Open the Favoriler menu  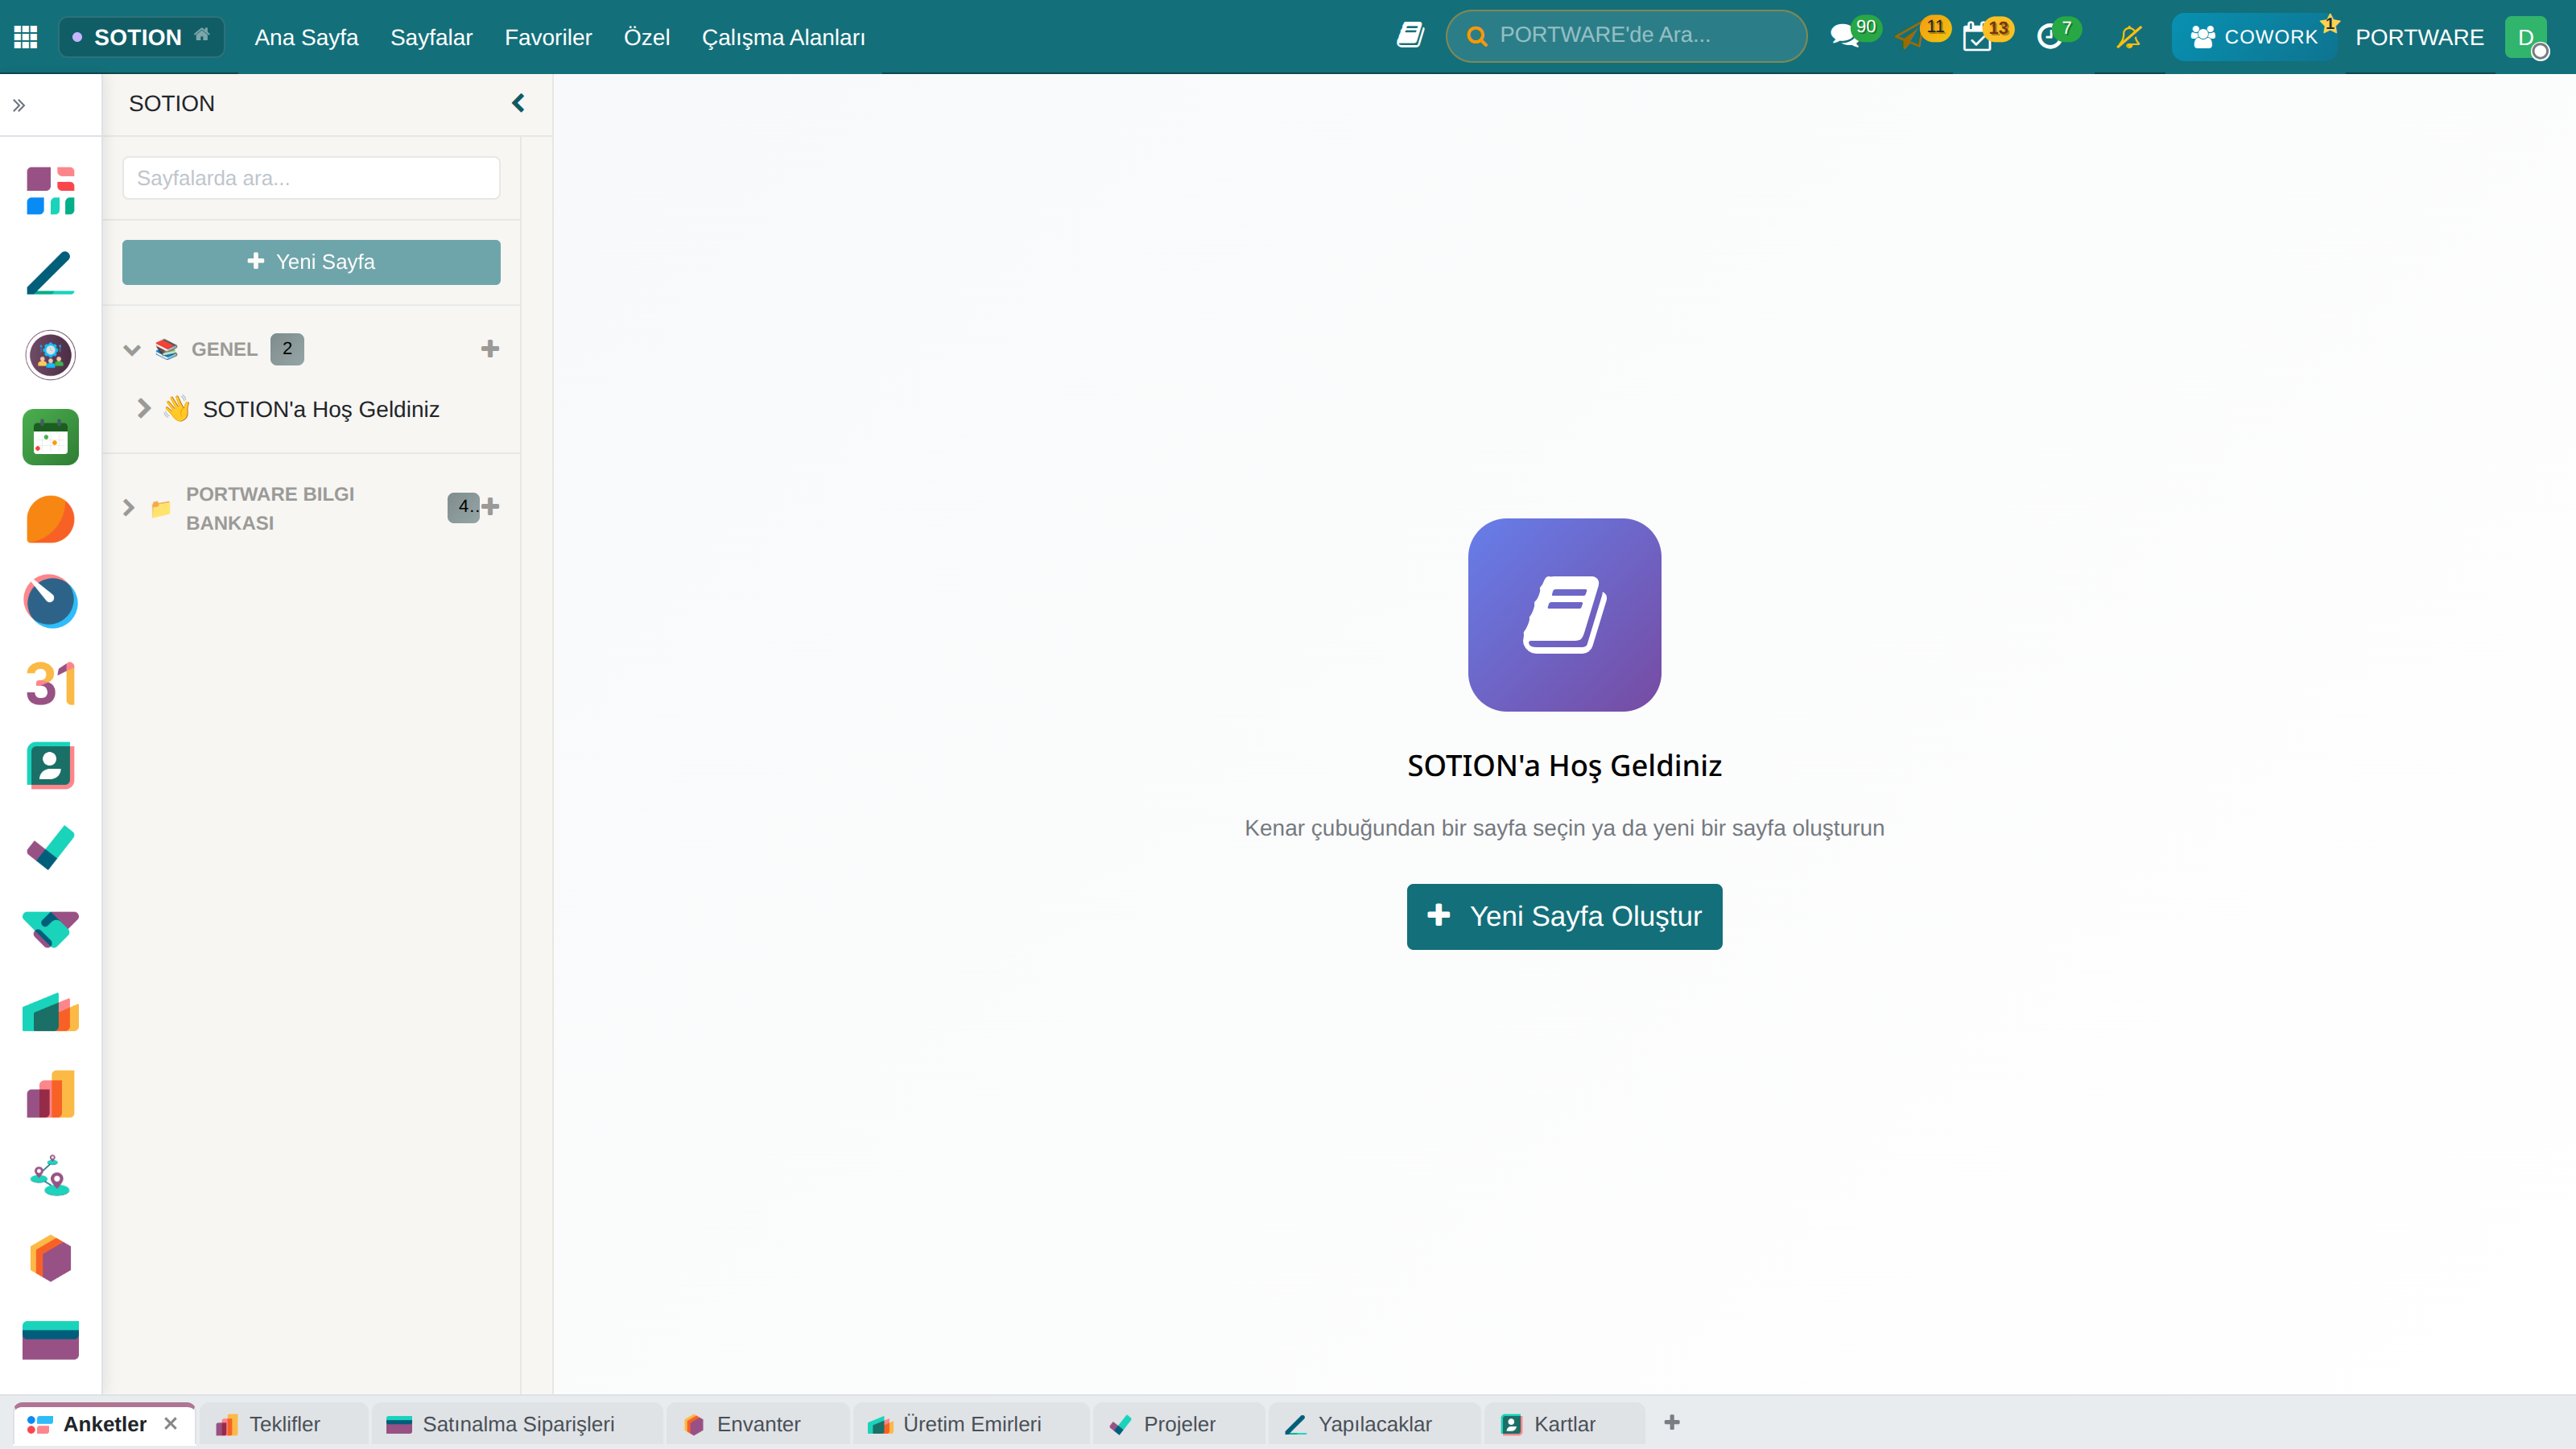click(548, 37)
